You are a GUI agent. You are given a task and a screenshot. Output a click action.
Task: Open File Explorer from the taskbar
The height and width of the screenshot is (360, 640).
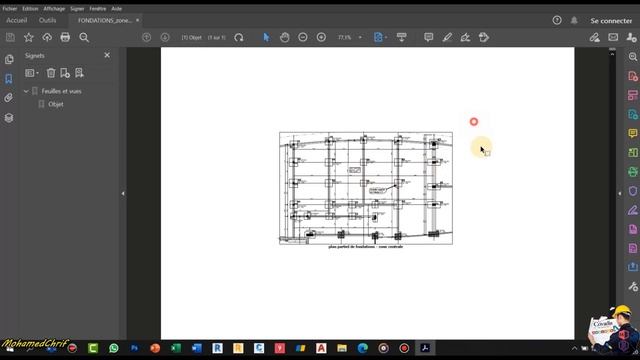click(x=342, y=348)
